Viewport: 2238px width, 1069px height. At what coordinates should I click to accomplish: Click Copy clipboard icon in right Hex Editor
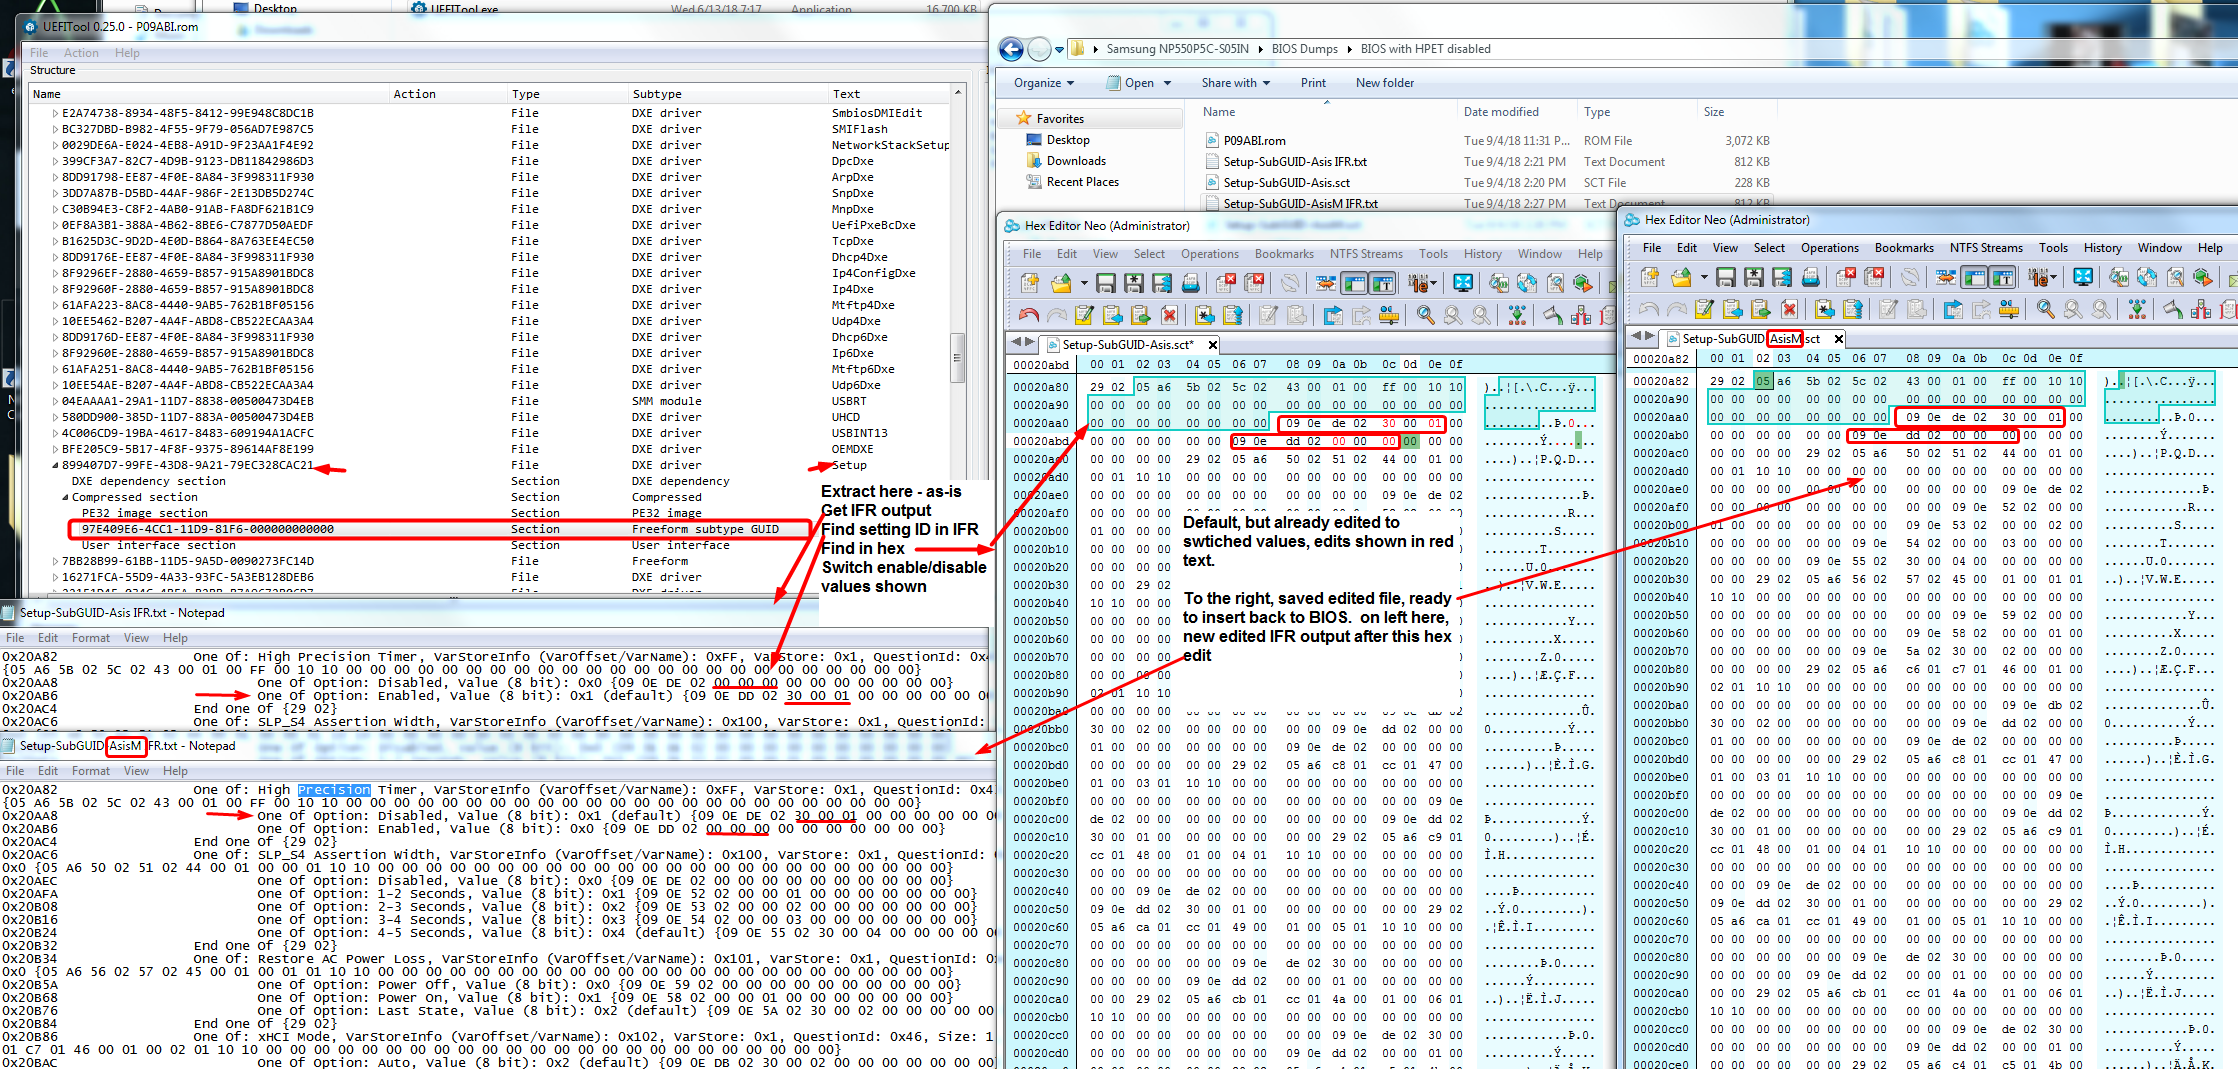pyautogui.click(x=1732, y=309)
